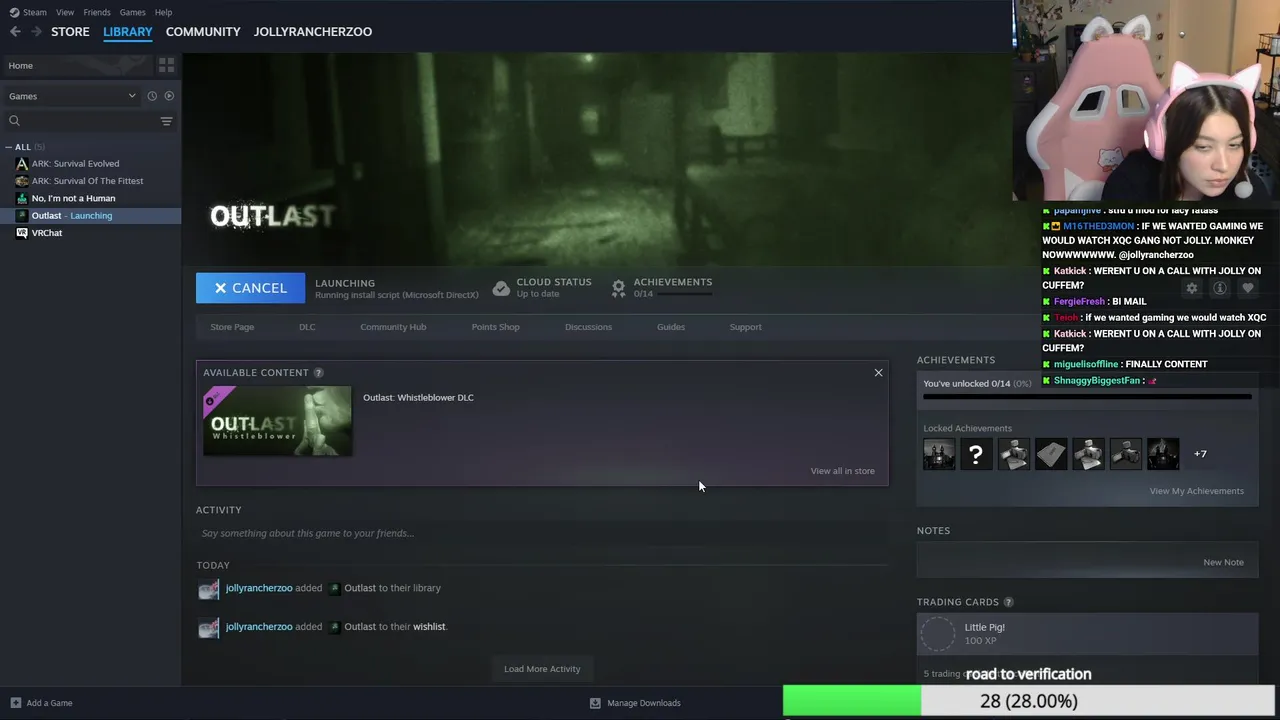The image size is (1280, 720).
Task: Open the game settings gear icon
Action: 1192,288
